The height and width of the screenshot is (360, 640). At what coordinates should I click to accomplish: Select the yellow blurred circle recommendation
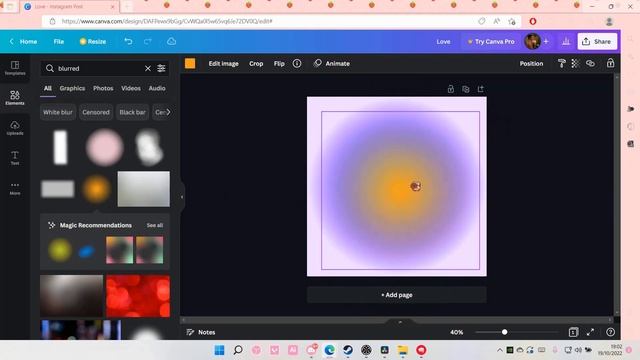[60, 250]
